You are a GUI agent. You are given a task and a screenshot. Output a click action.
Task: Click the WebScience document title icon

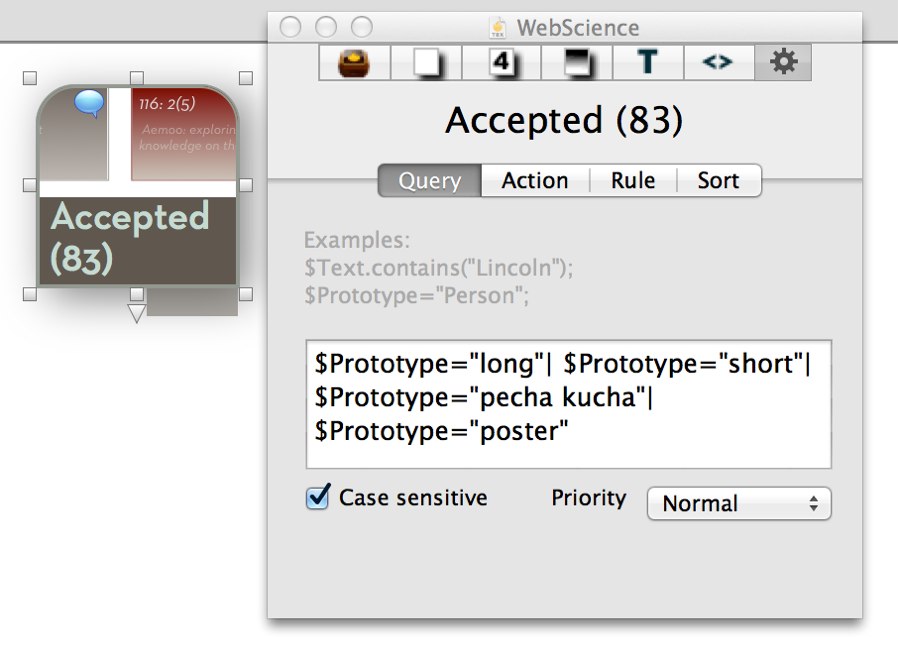click(x=498, y=27)
